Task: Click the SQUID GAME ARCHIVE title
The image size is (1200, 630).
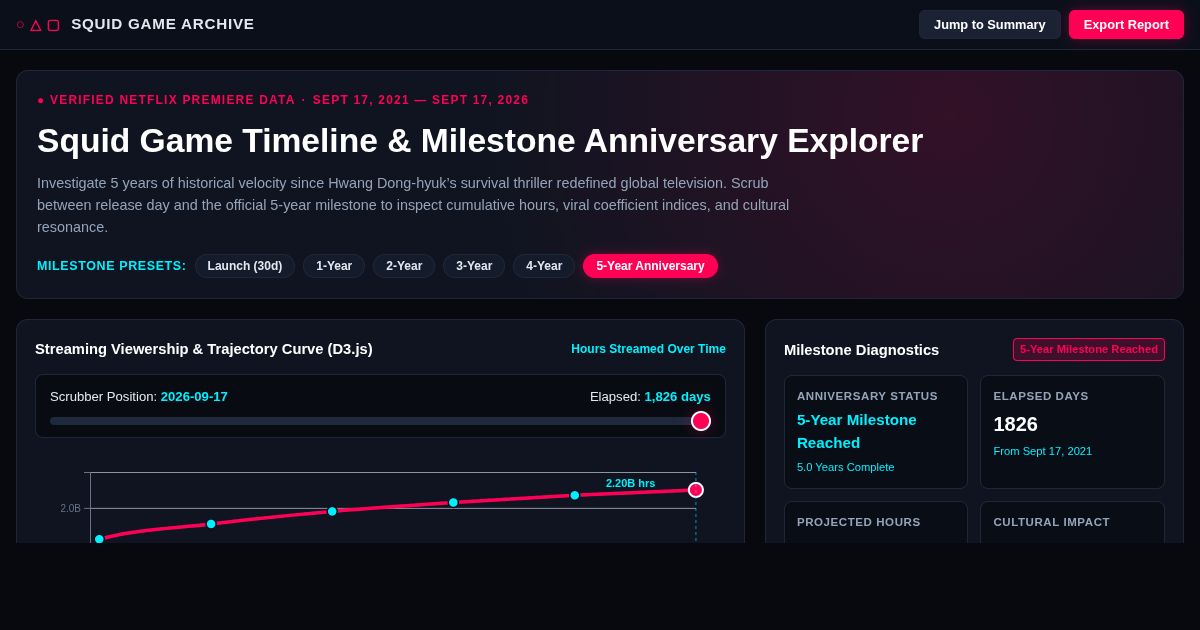Action: coord(163,24)
